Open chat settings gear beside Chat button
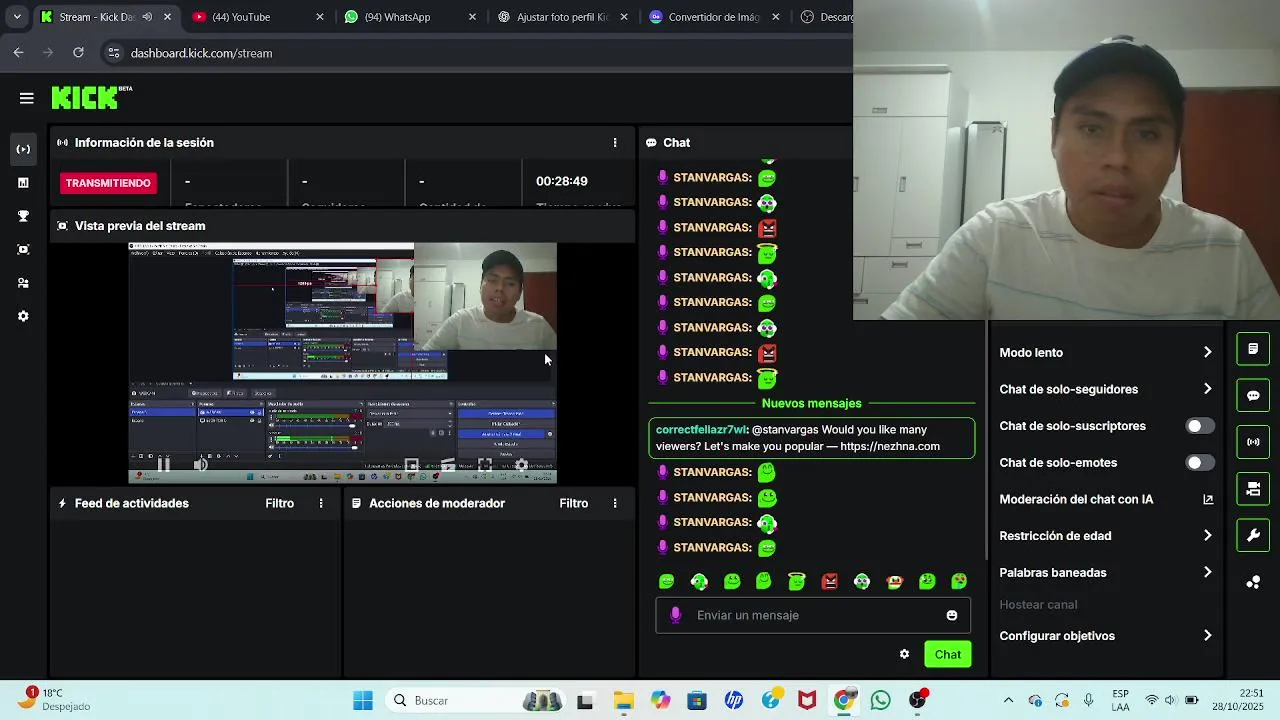The width and height of the screenshot is (1280, 720). click(904, 654)
